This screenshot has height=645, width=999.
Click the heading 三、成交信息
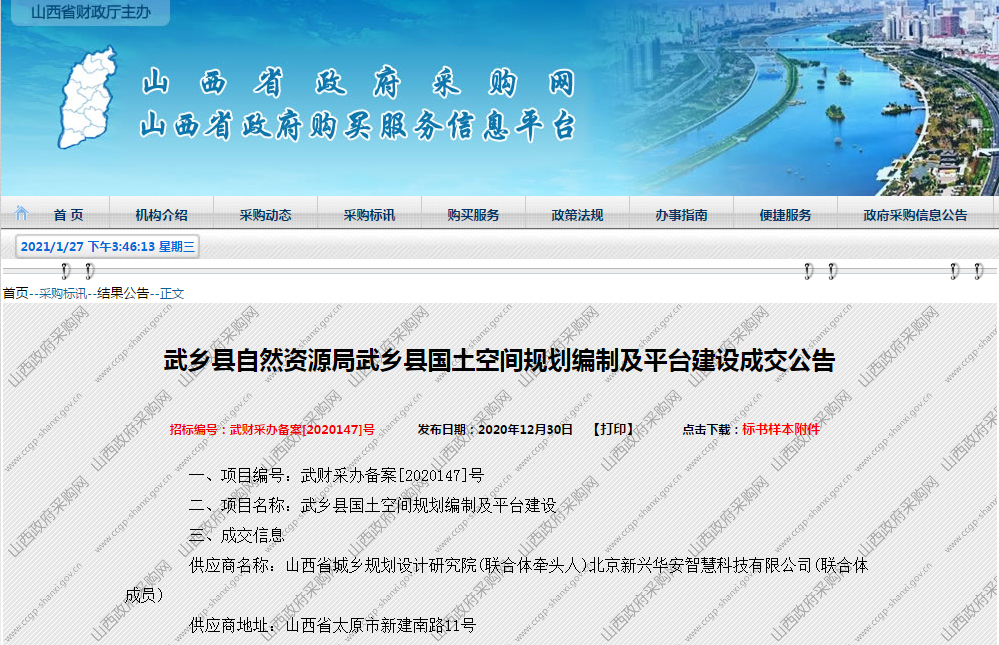point(236,535)
